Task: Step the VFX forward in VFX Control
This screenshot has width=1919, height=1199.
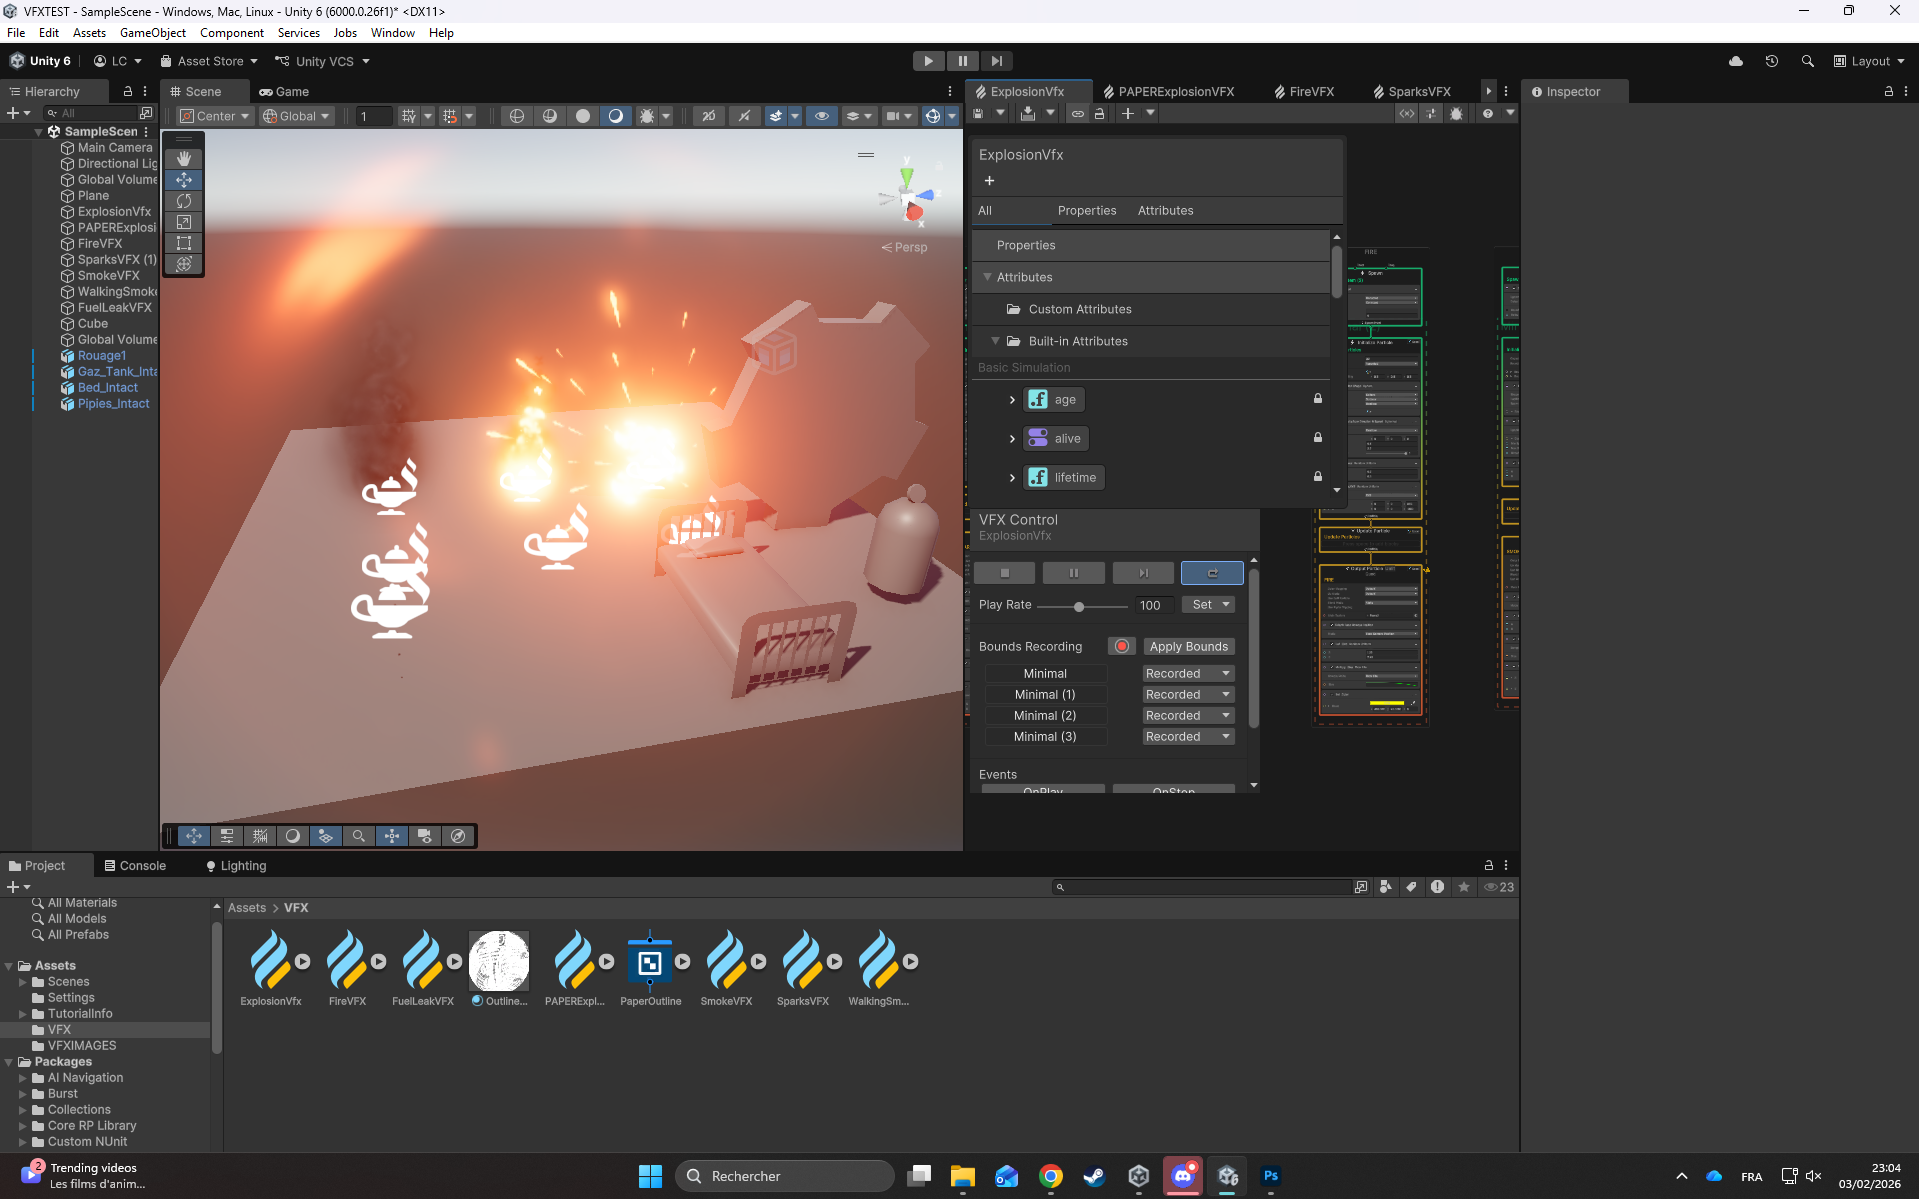Action: pyautogui.click(x=1143, y=573)
